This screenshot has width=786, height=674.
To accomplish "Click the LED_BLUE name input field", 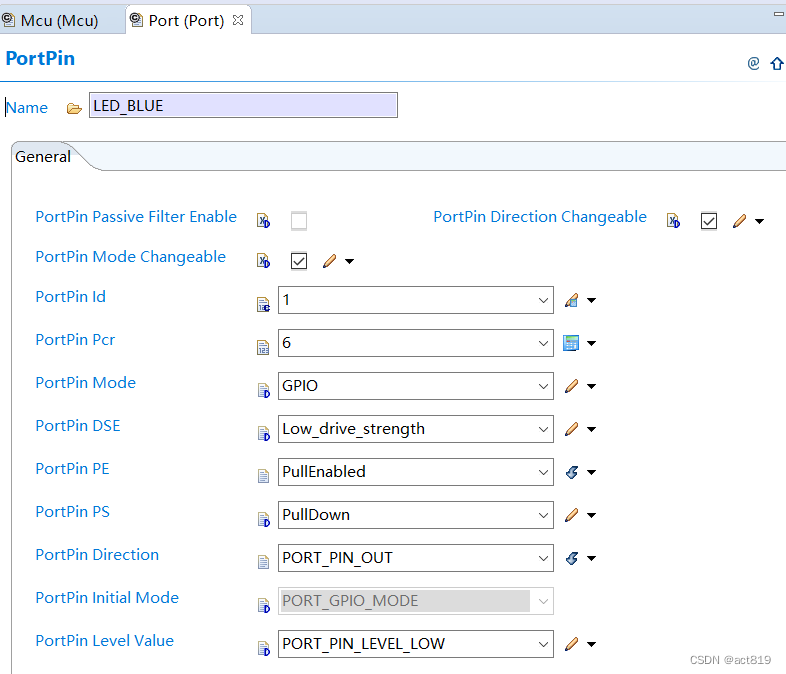I will (243, 105).
